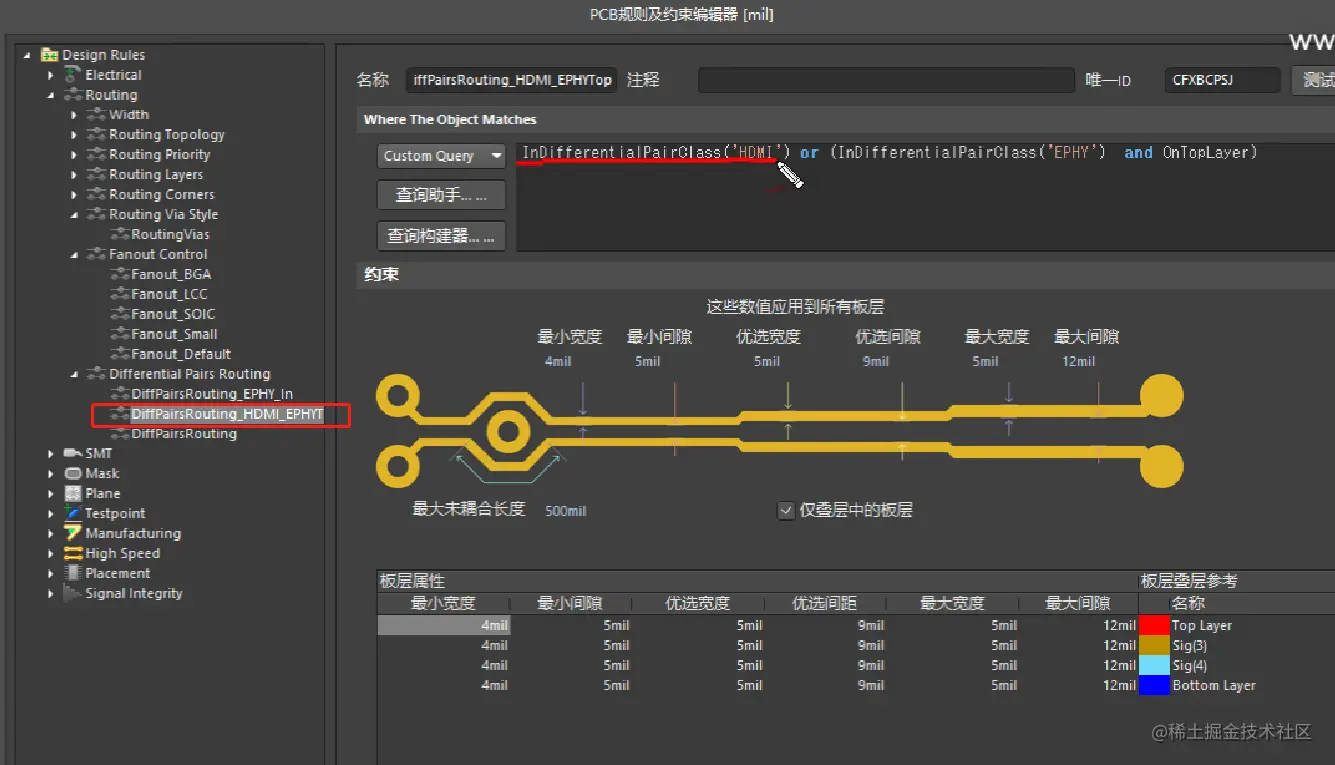Click the Fanout_SOIC rule icon
The image size is (1335, 765).
coord(120,315)
